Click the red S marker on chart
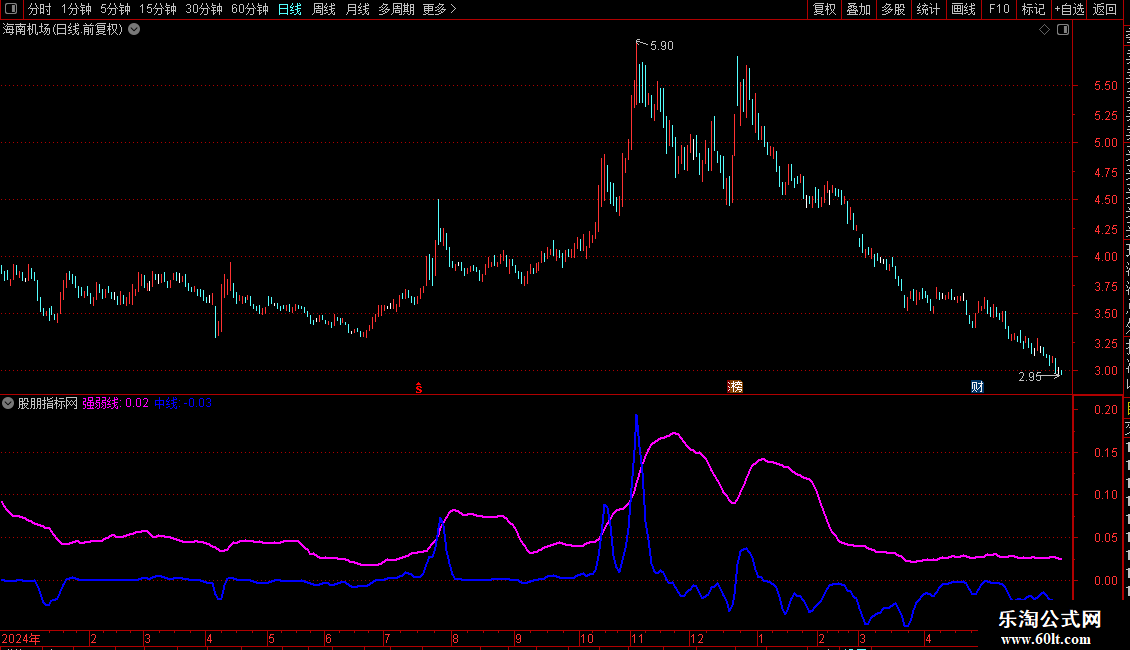1130x650 pixels. point(419,388)
